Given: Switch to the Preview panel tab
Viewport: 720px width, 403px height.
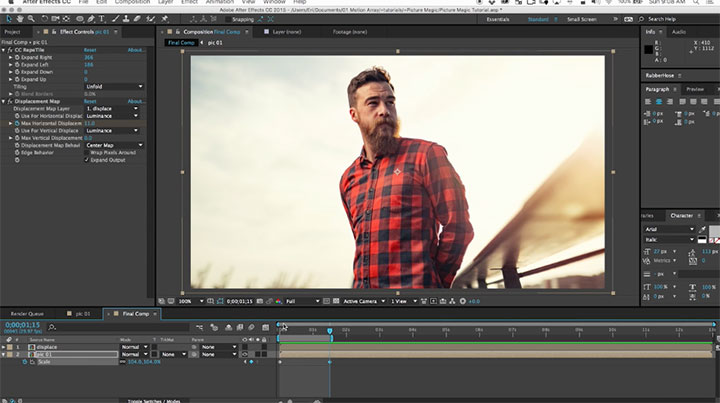Looking at the screenshot, I should [695, 90].
